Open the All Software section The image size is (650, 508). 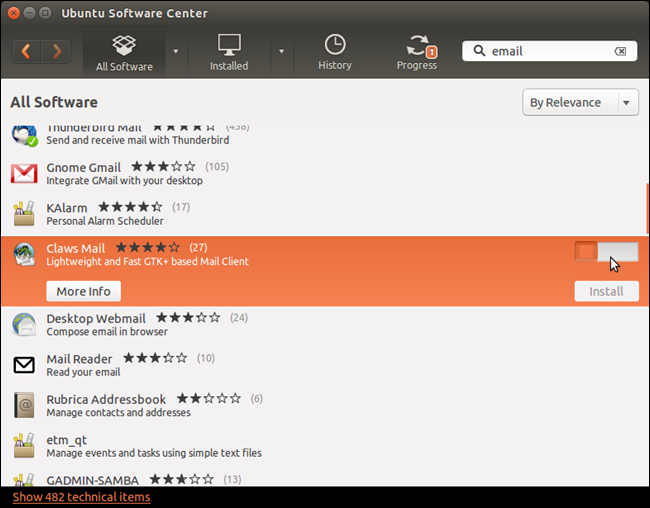point(124,53)
